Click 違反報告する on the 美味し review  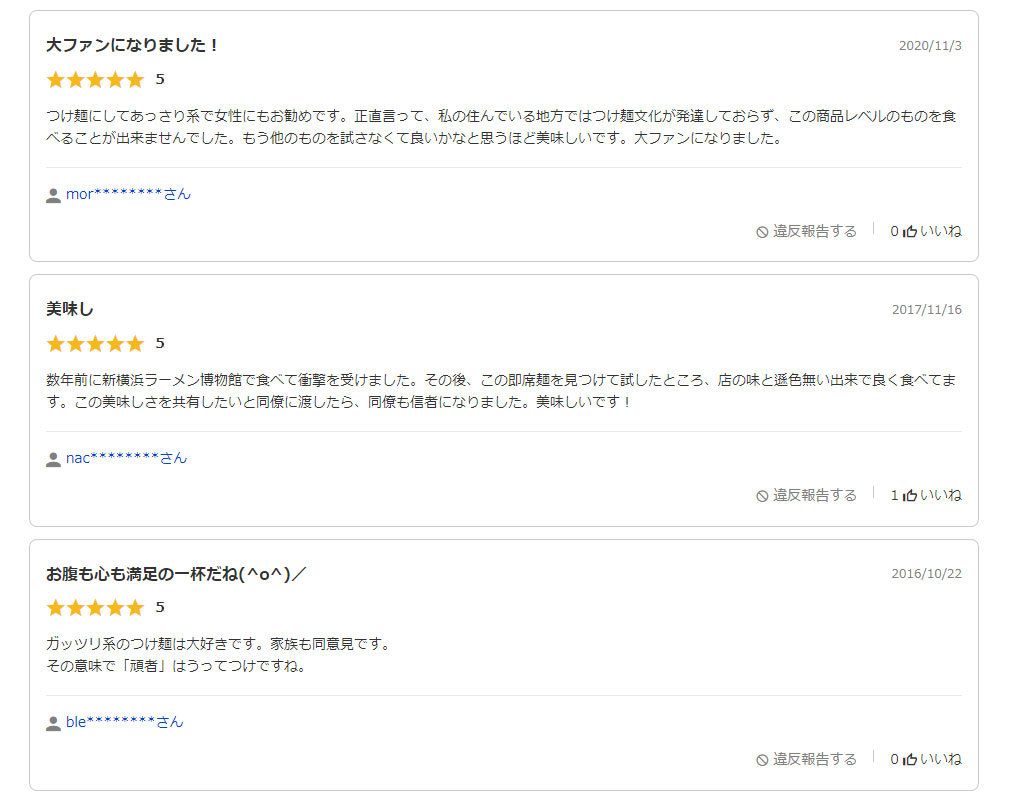814,495
